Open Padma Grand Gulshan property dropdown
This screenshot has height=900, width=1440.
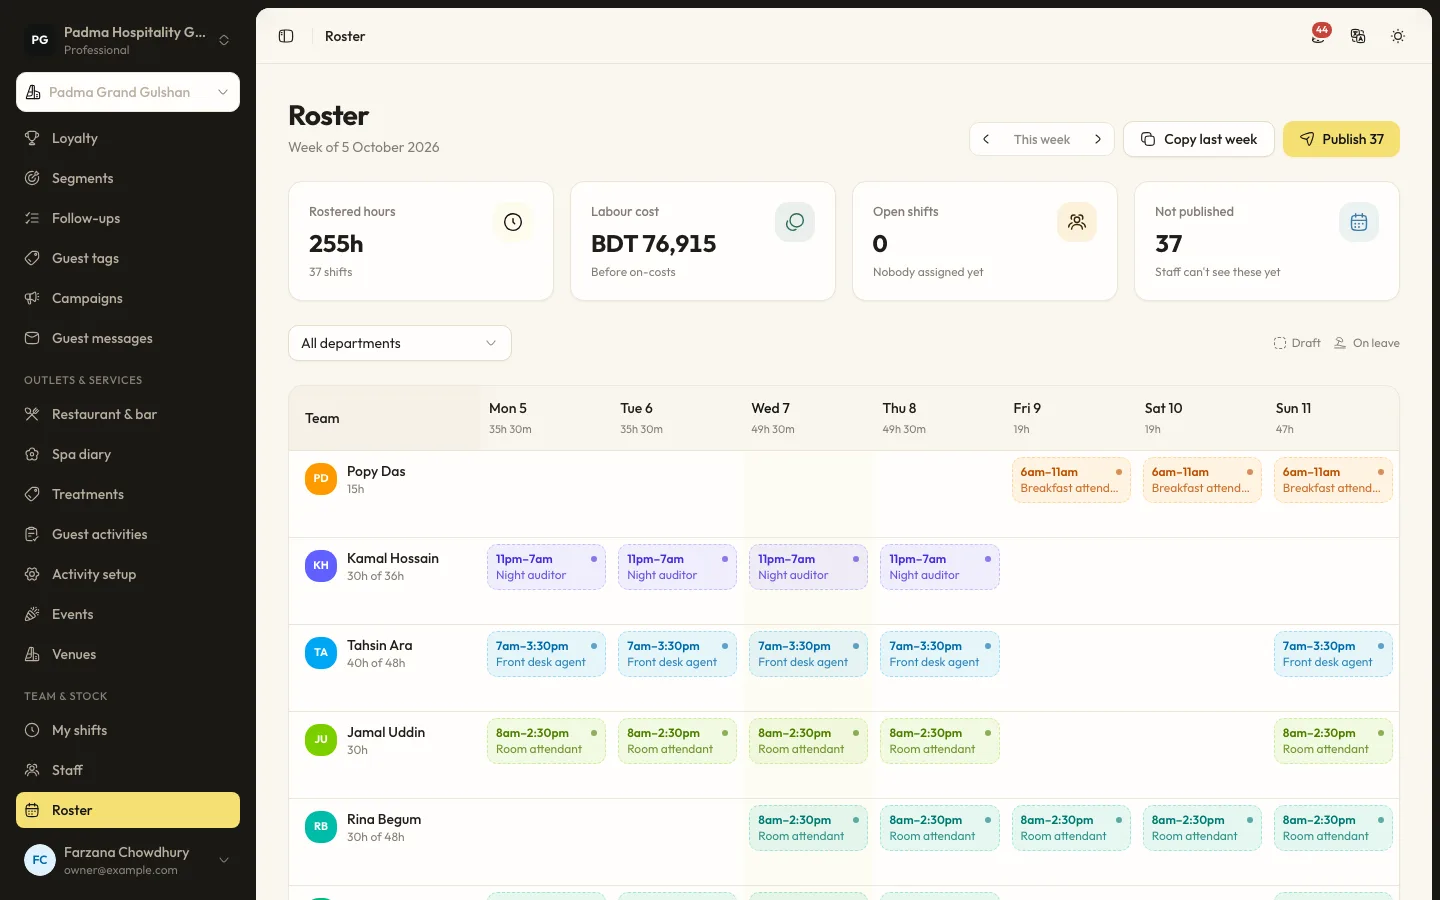128,92
